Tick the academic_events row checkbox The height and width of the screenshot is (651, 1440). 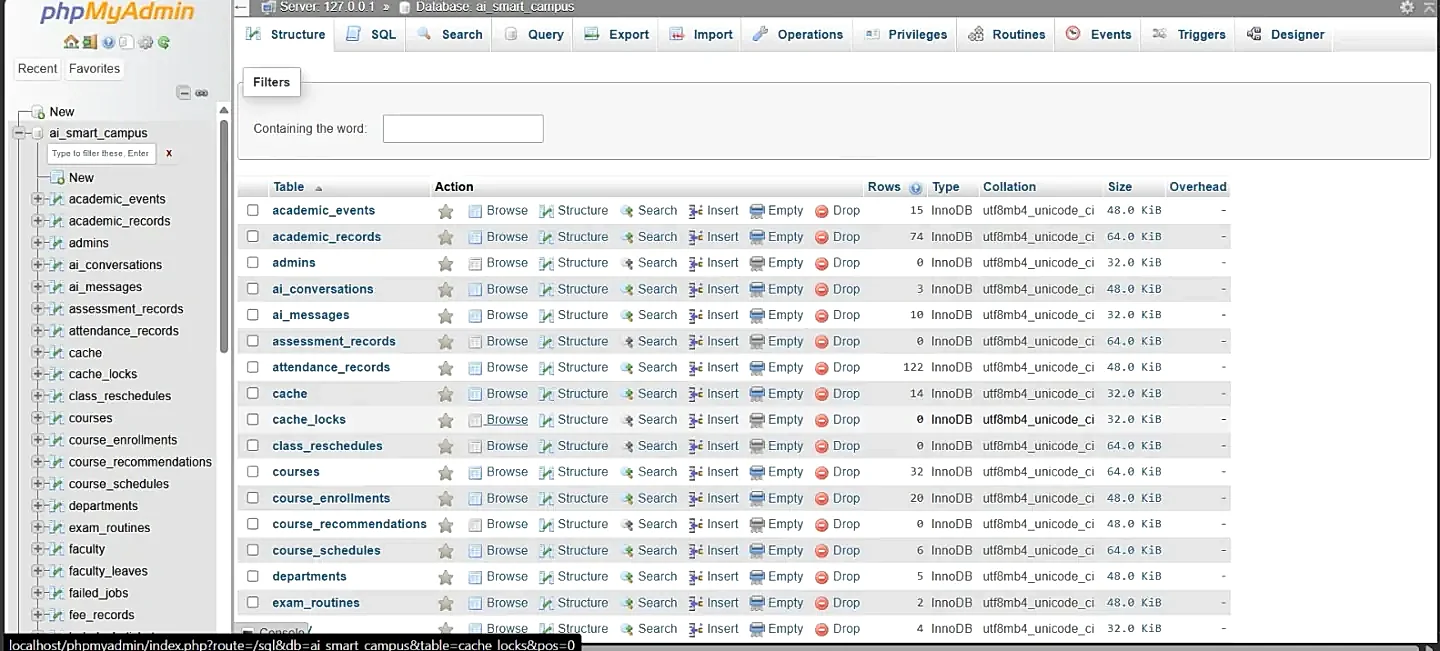tap(253, 210)
